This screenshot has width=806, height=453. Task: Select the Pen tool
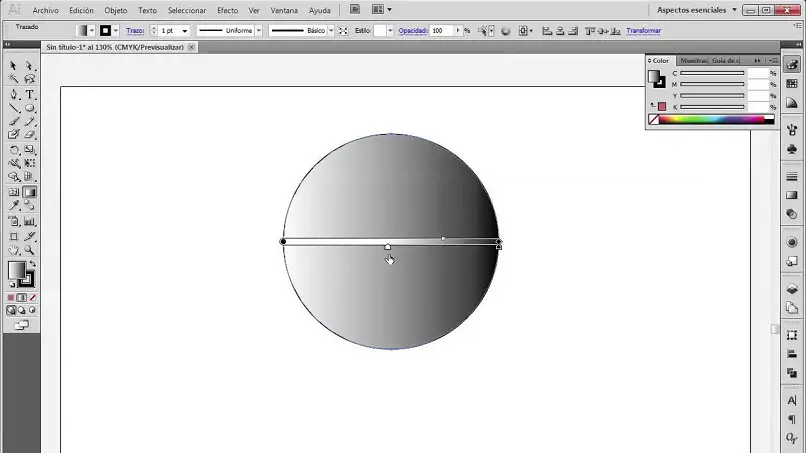(x=13, y=95)
